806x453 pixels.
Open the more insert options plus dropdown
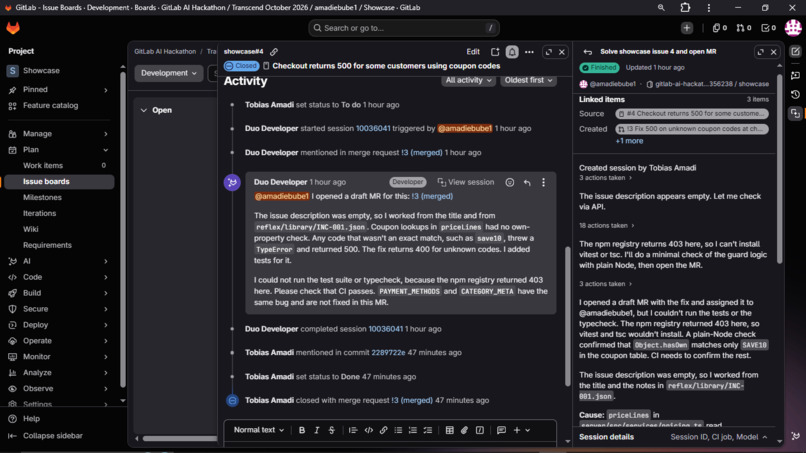pos(521,430)
